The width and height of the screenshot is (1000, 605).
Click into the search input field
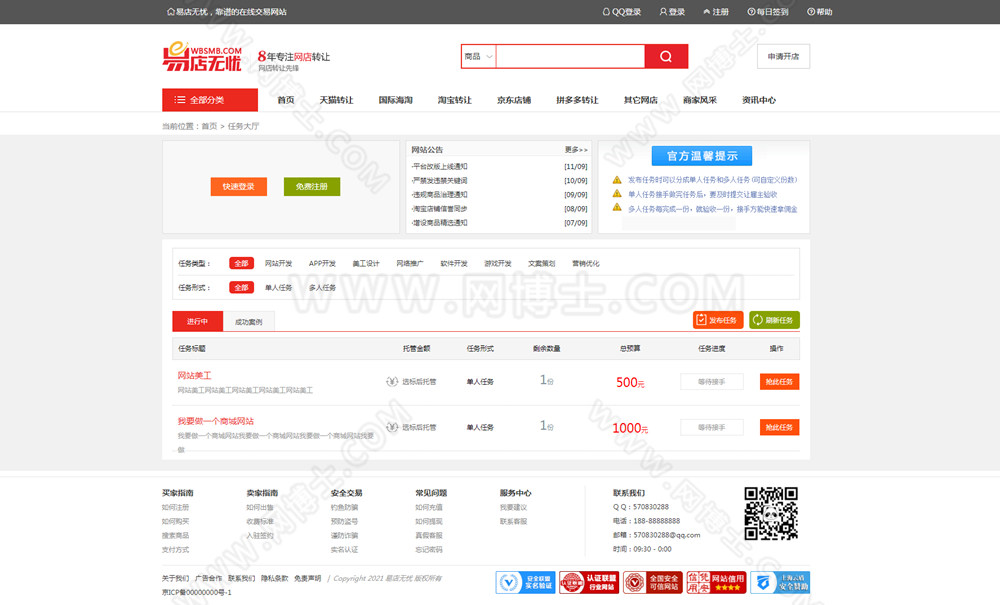(570, 56)
